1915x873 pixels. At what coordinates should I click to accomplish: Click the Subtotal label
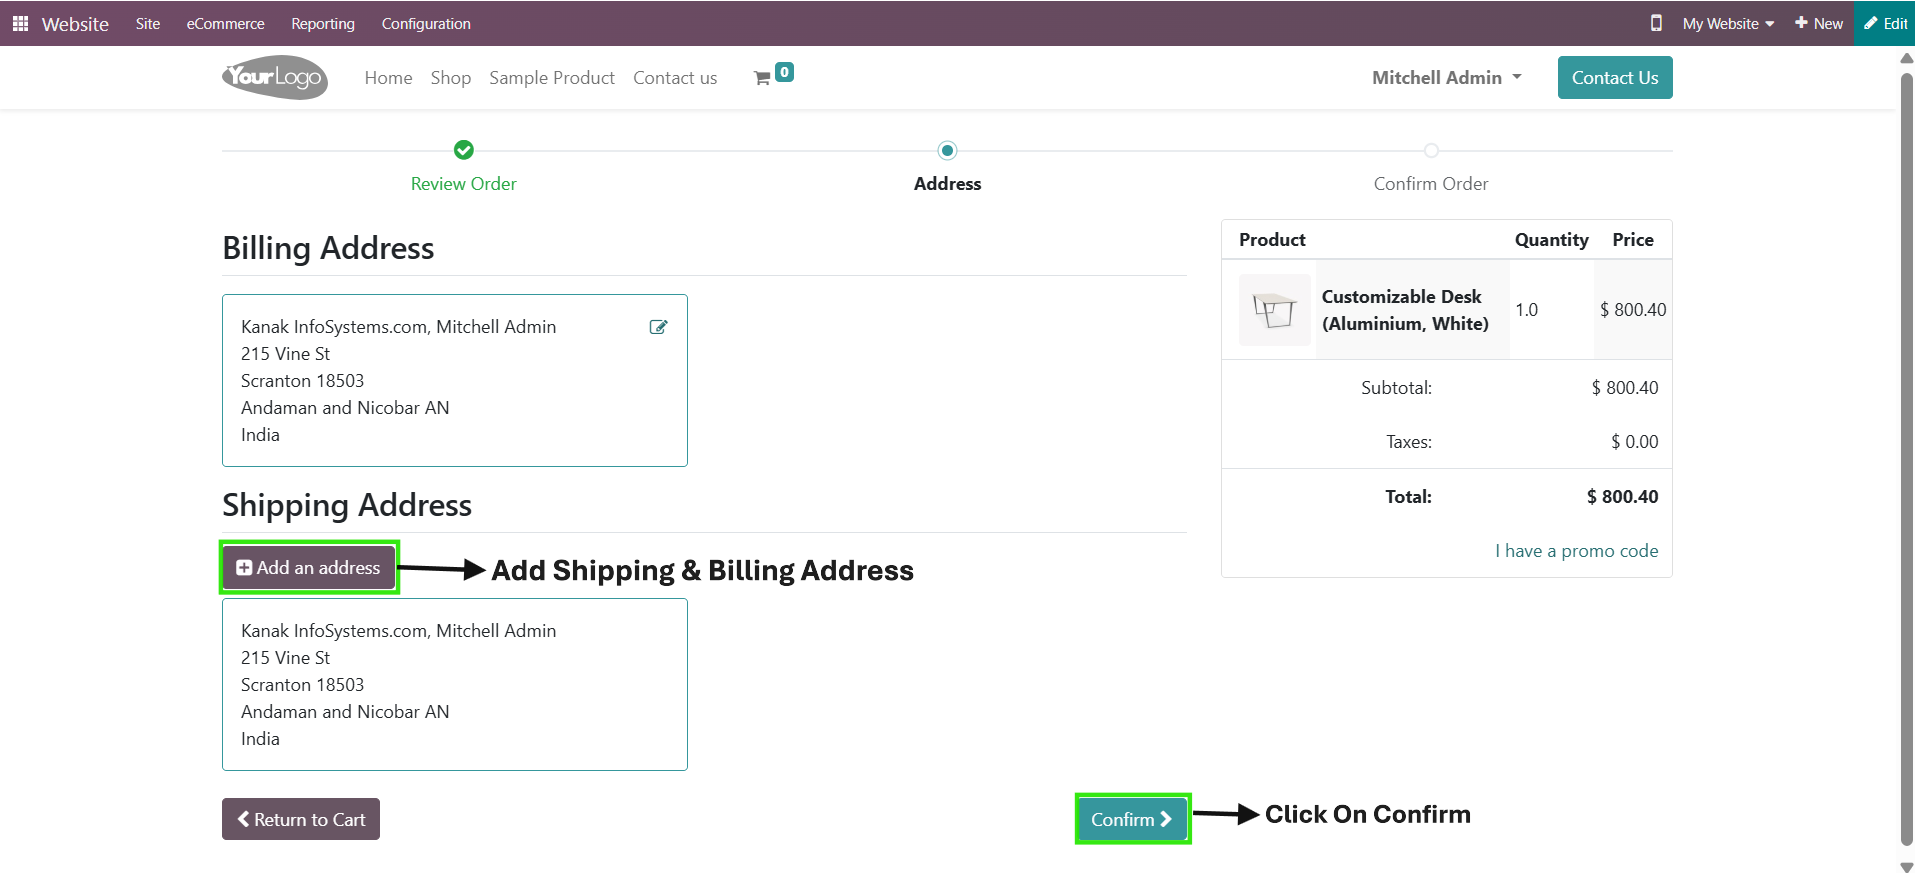coord(1396,388)
